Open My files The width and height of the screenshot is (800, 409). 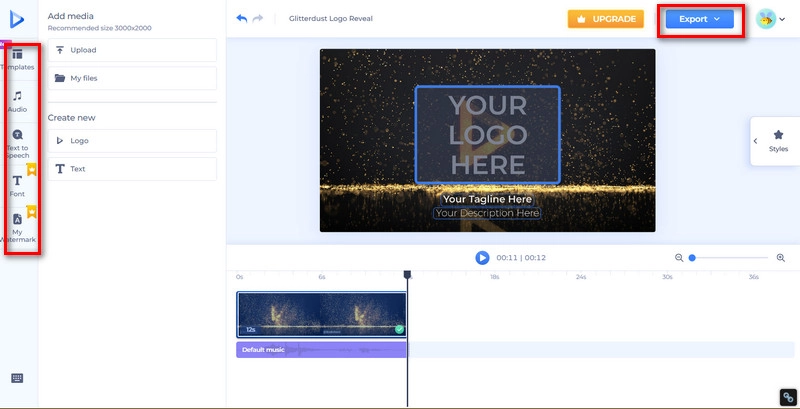pyautogui.click(x=132, y=78)
